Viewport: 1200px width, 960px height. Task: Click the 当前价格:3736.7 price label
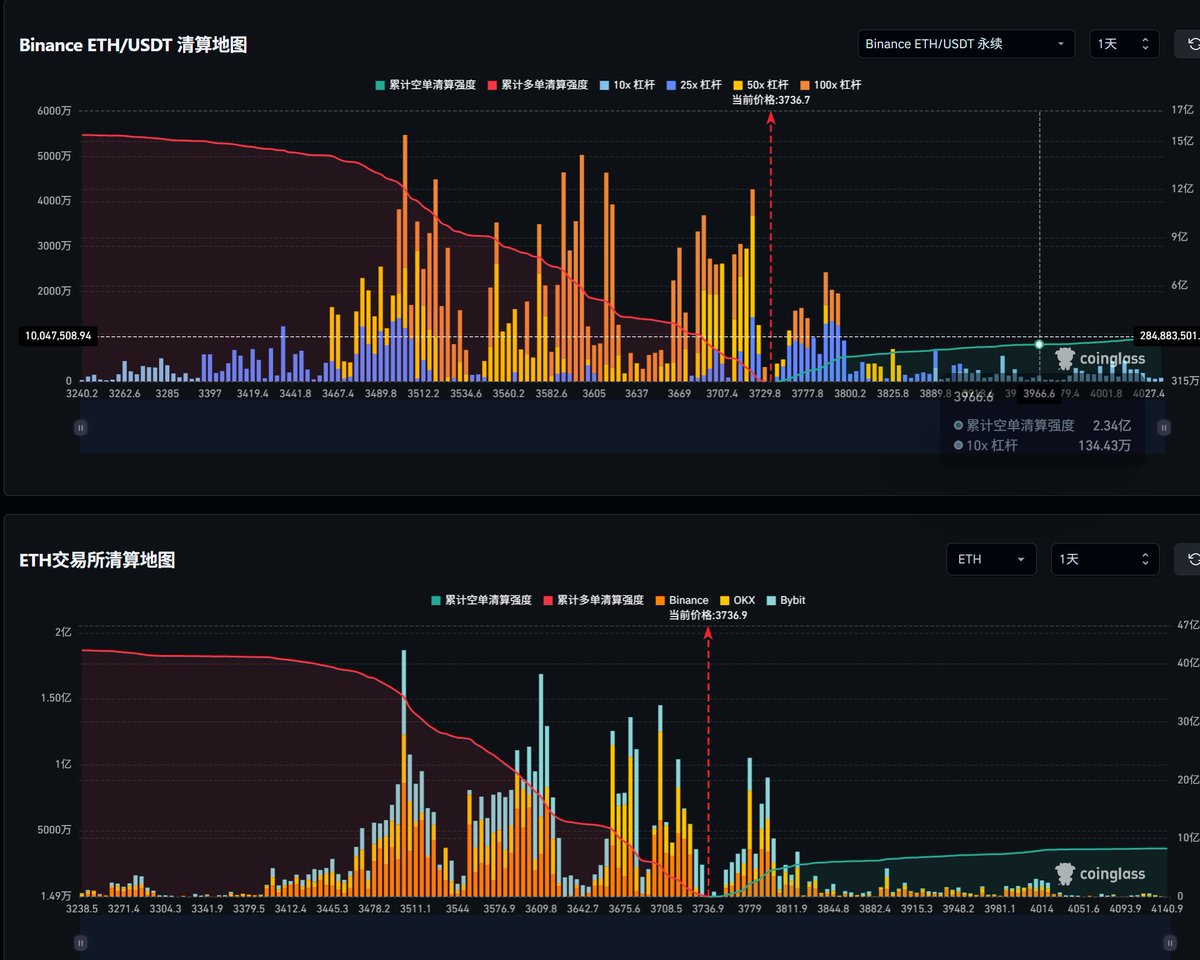pos(771,99)
